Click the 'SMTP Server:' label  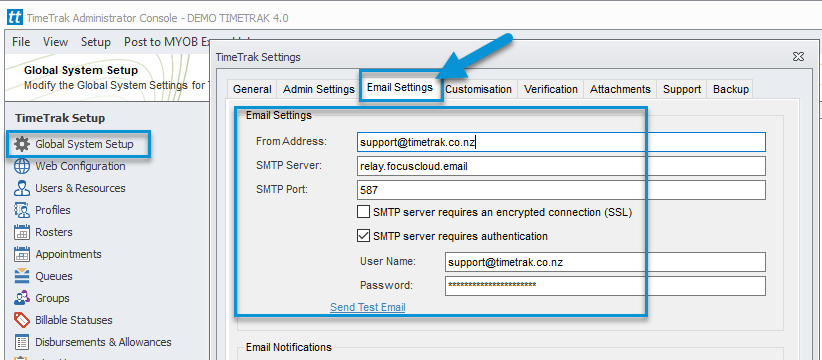pos(288,166)
